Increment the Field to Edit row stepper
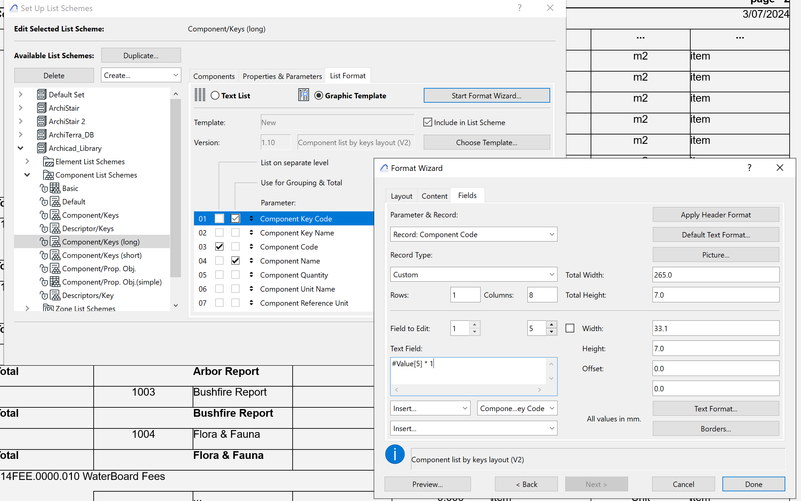This screenshot has width=801, height=501. click(474, 324)
